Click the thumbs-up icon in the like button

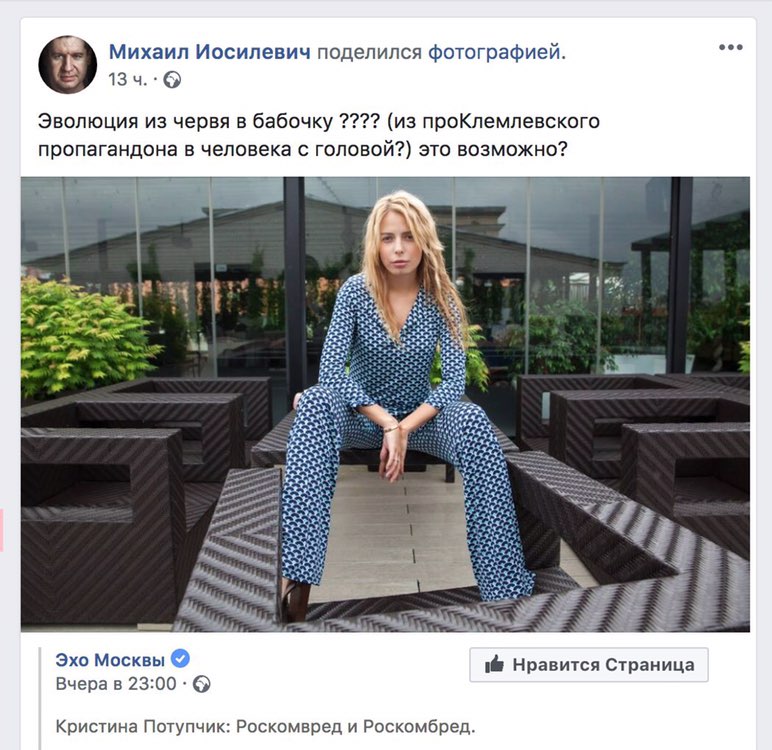click(494, 665)
